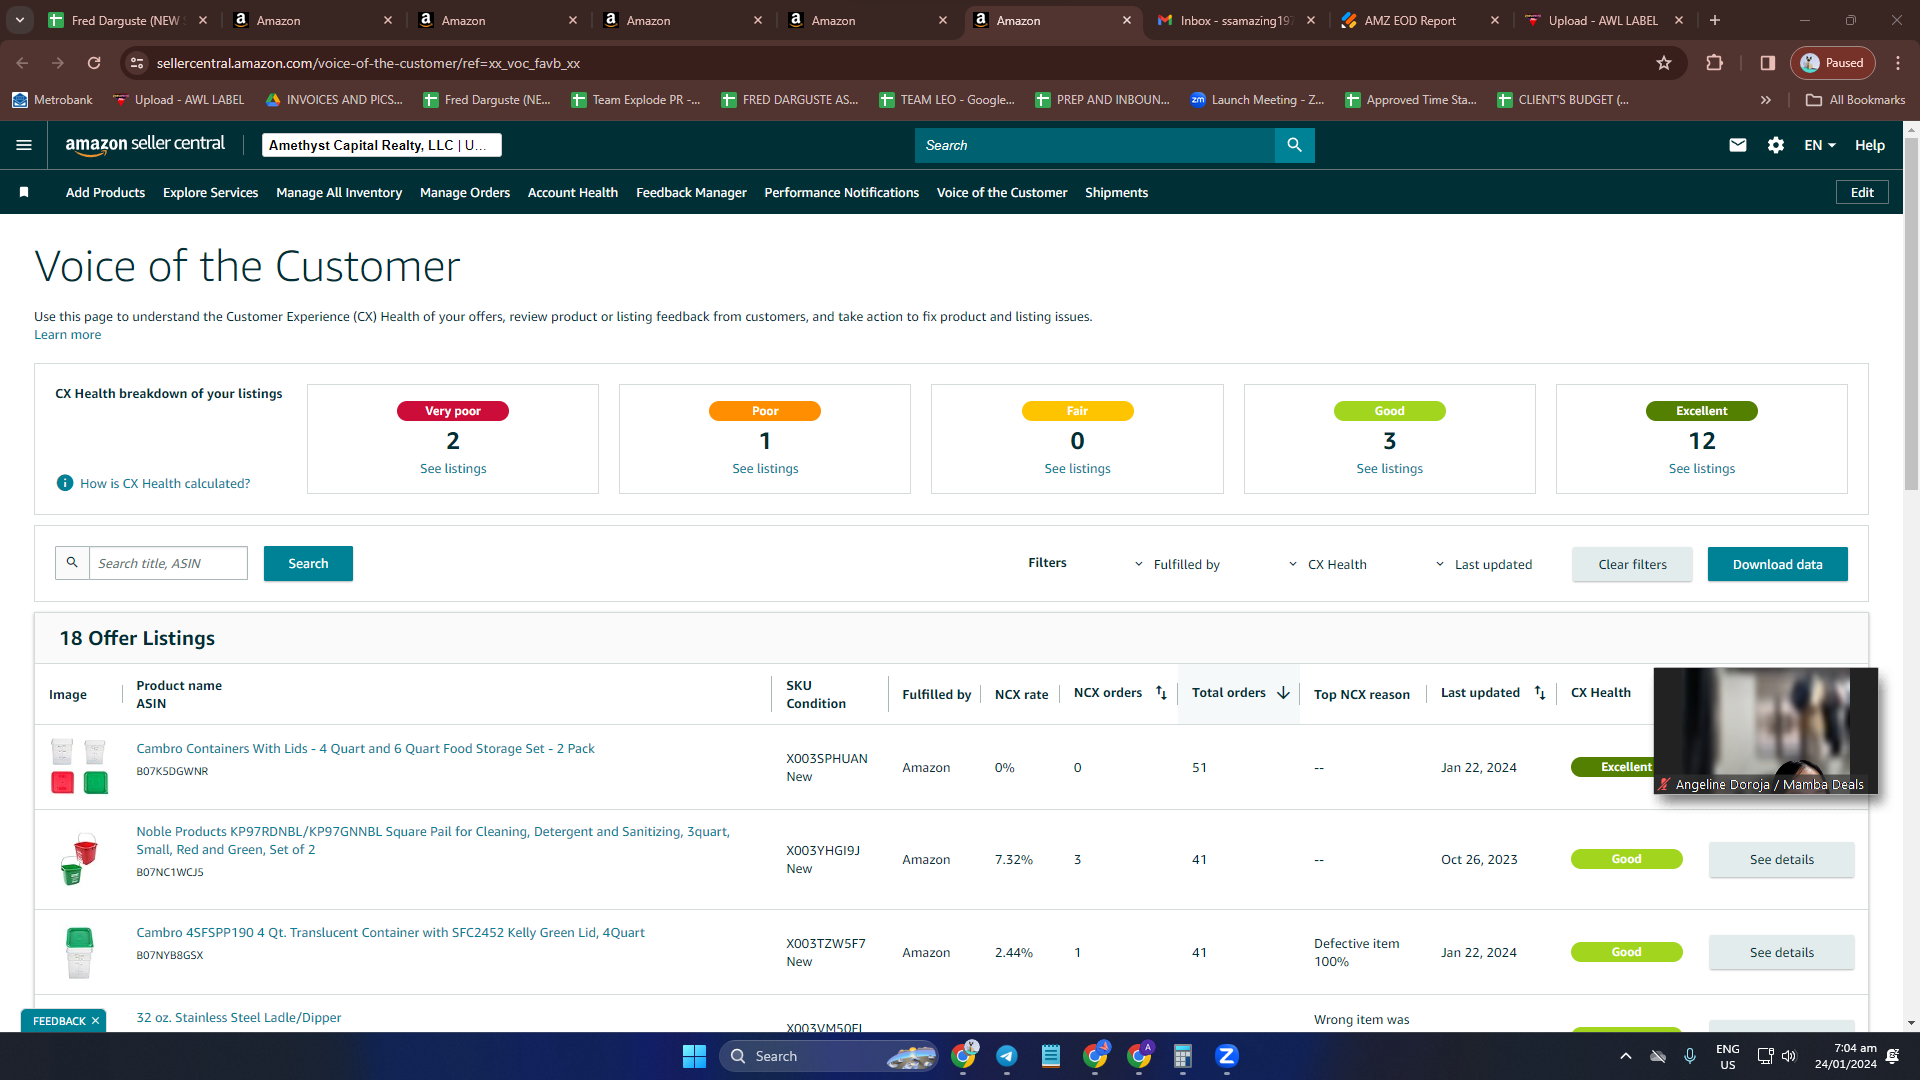Click the browser address bar URL

click(368, 63)
